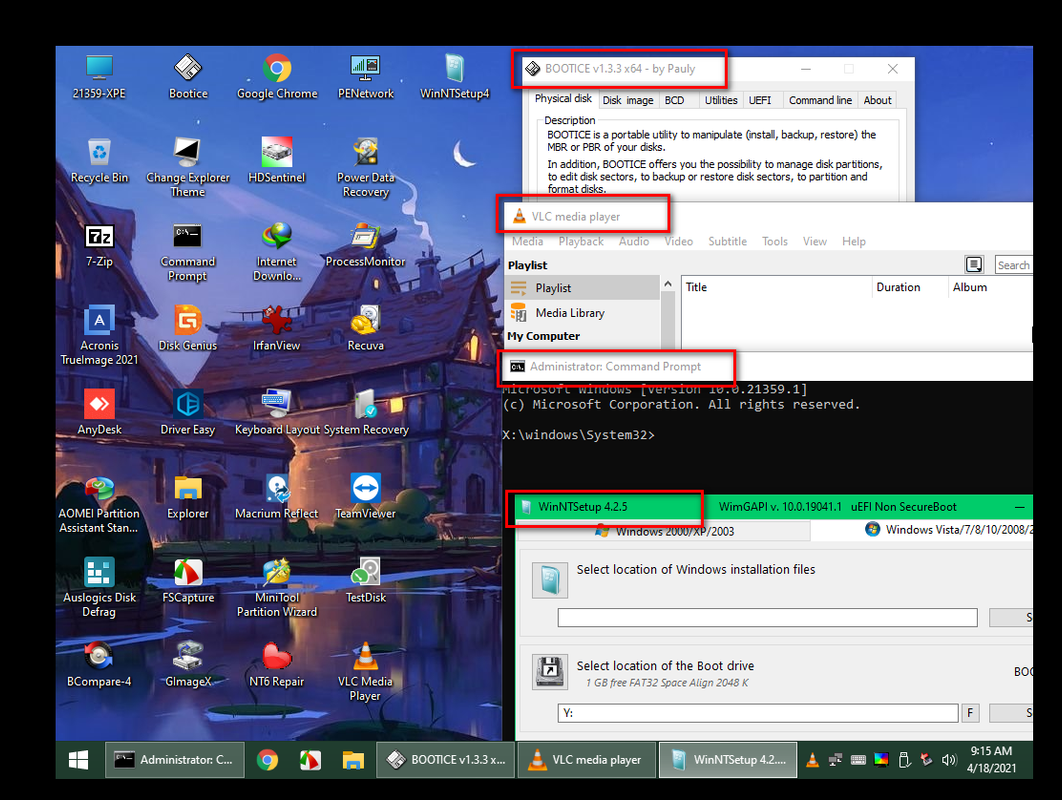Open VLC Media Player desktop shortcut
1062x800 pixels.
pos(365,672)
